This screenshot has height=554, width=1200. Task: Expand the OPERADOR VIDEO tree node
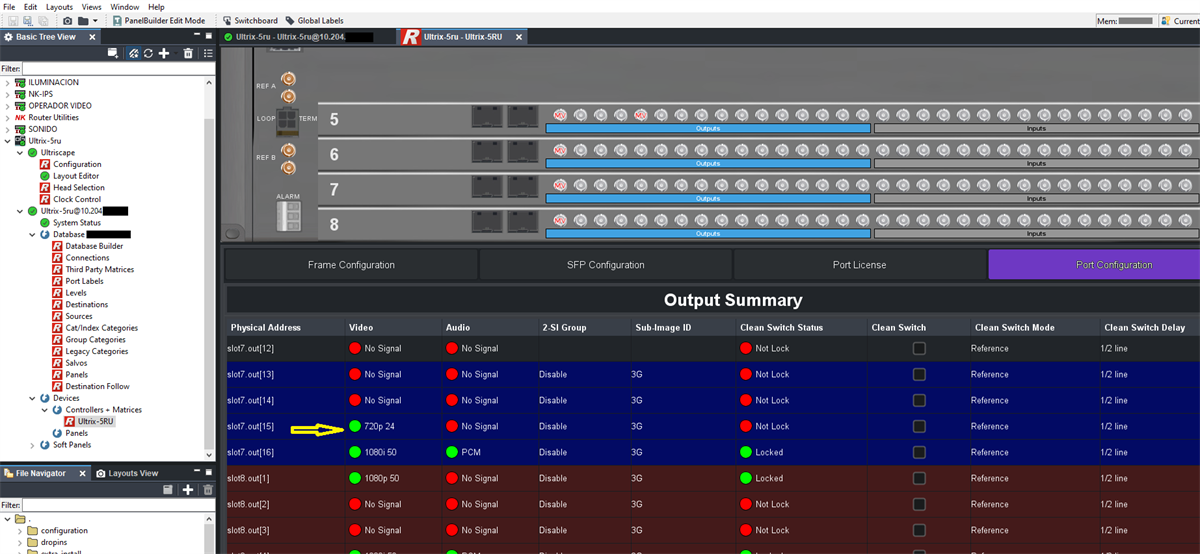click(x=8, y=105)
